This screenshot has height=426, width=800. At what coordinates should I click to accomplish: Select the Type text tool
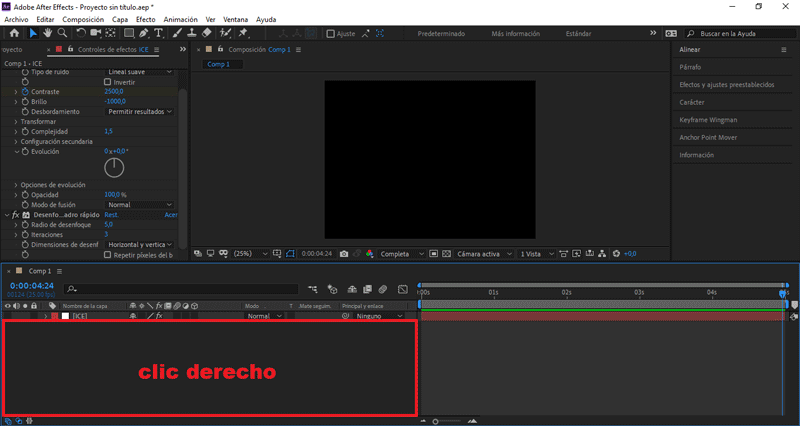pos(159,33)
